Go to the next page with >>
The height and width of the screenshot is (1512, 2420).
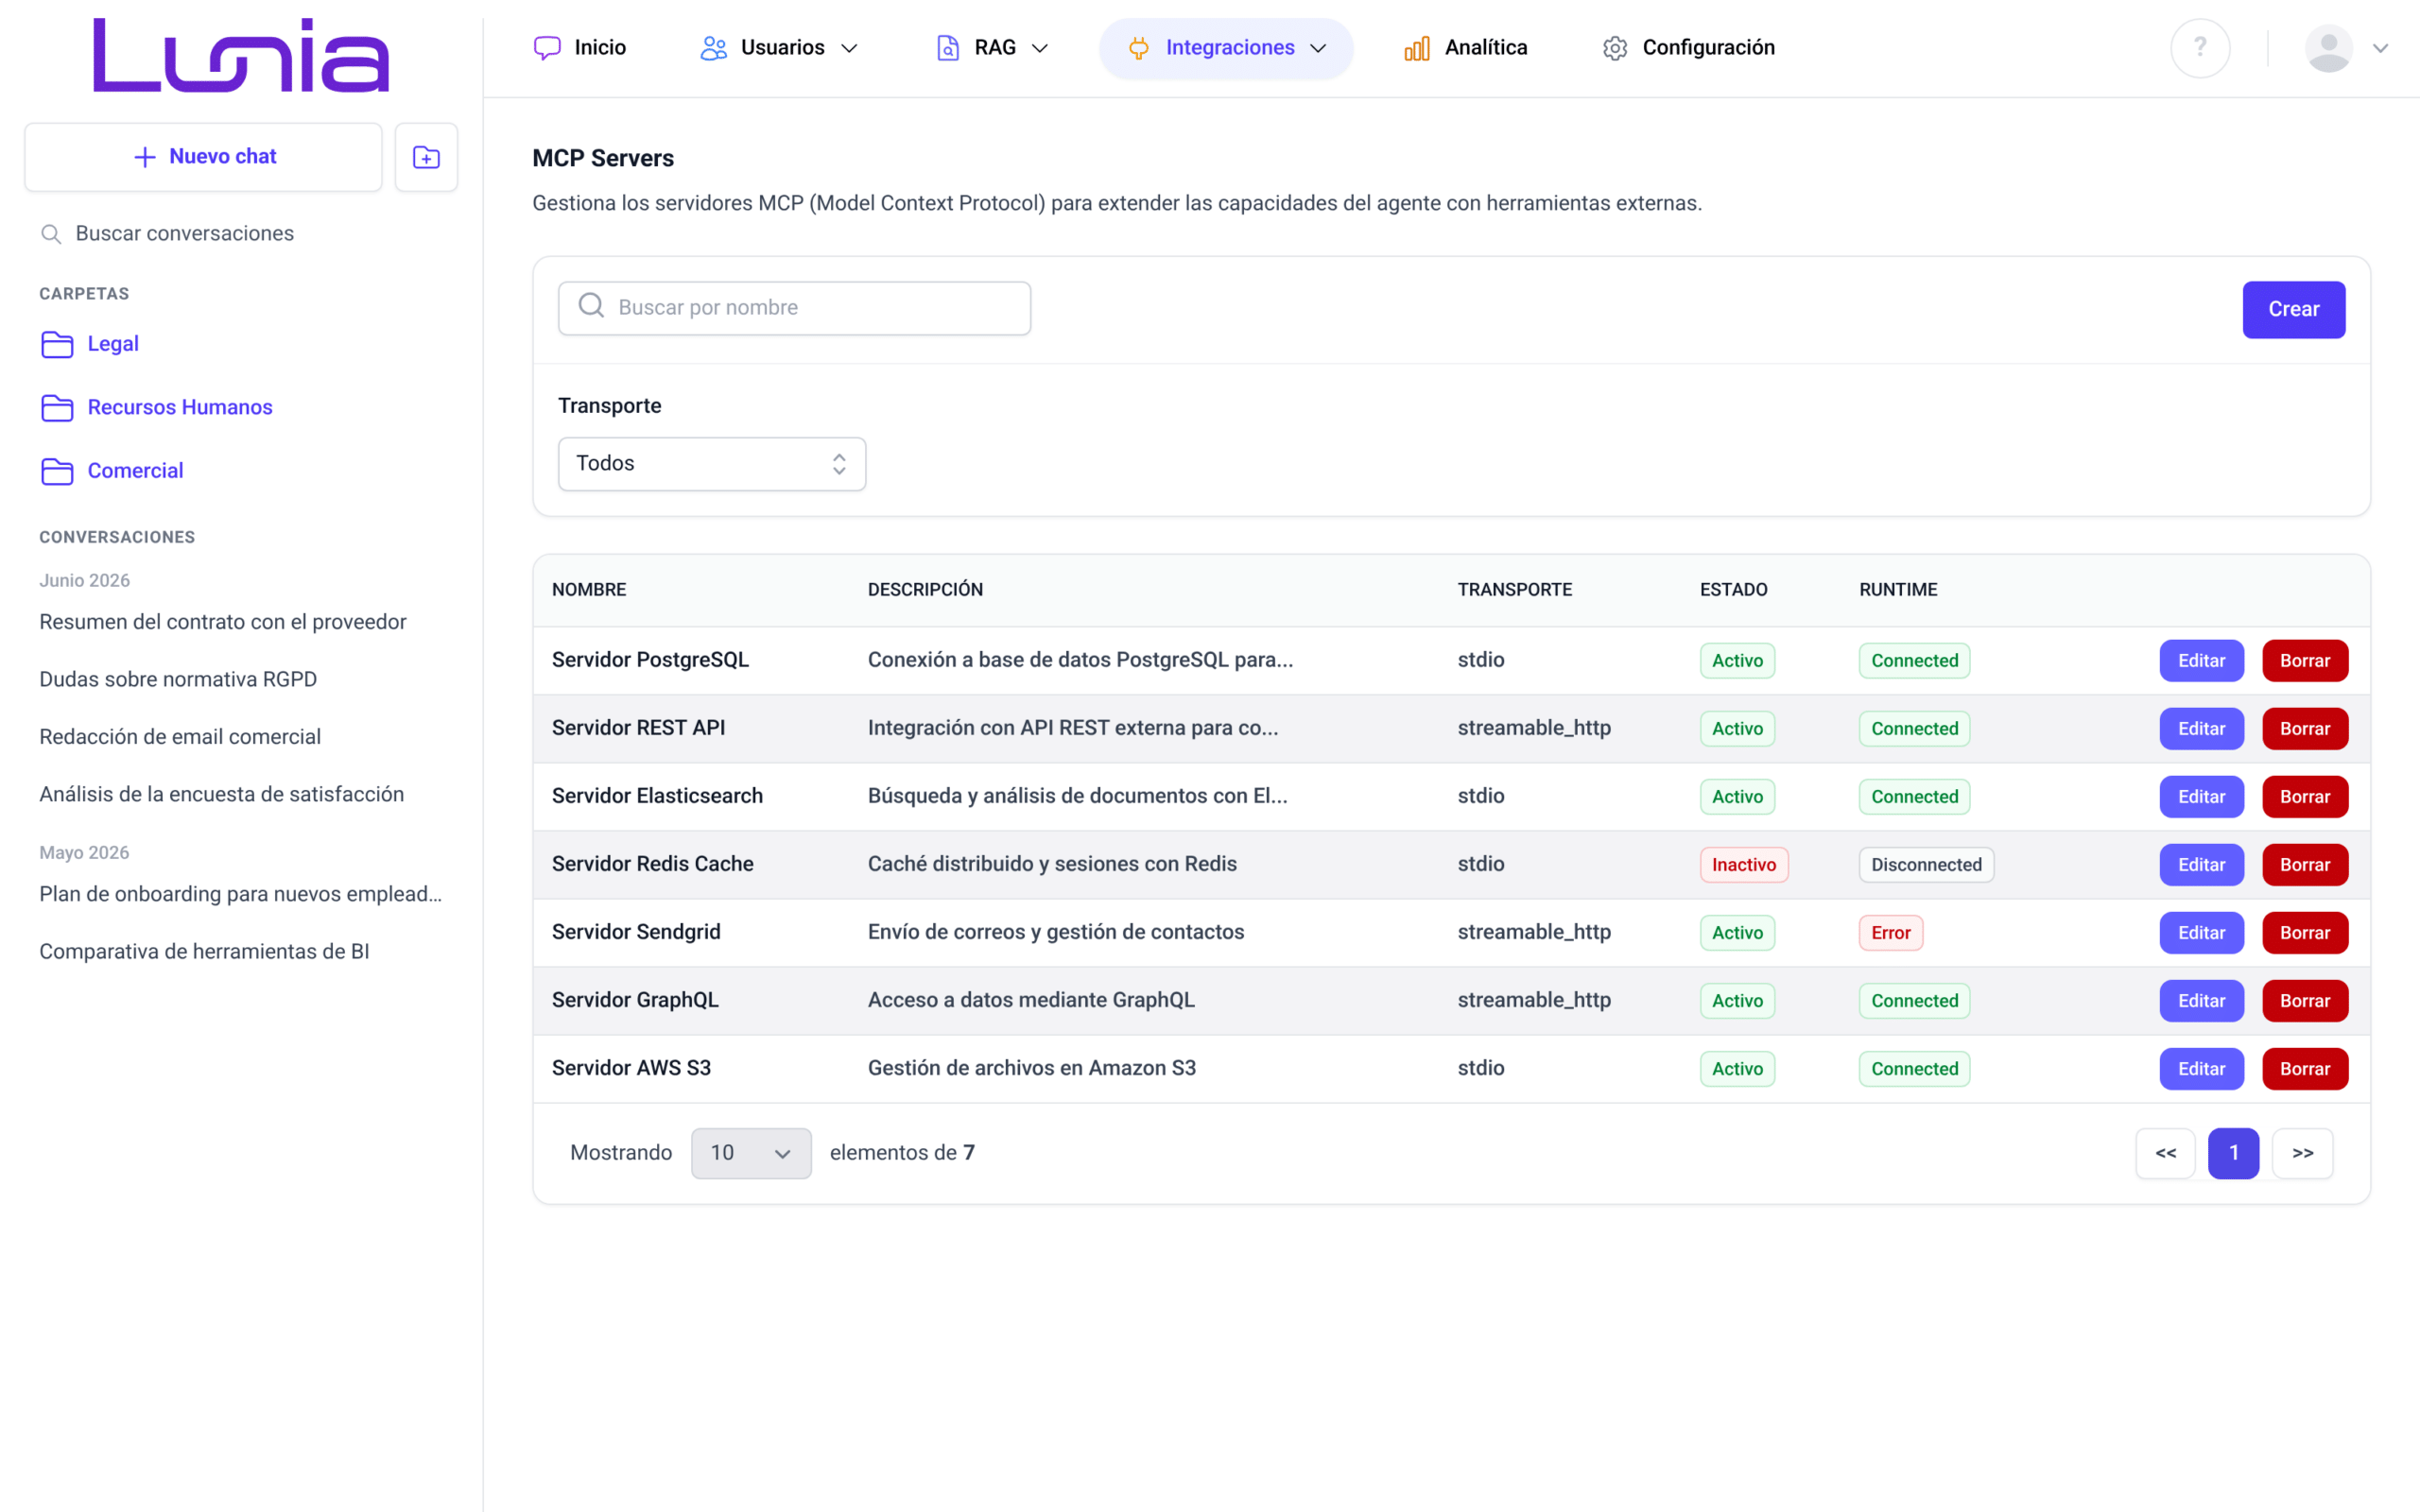[x=2302, y=1153]
